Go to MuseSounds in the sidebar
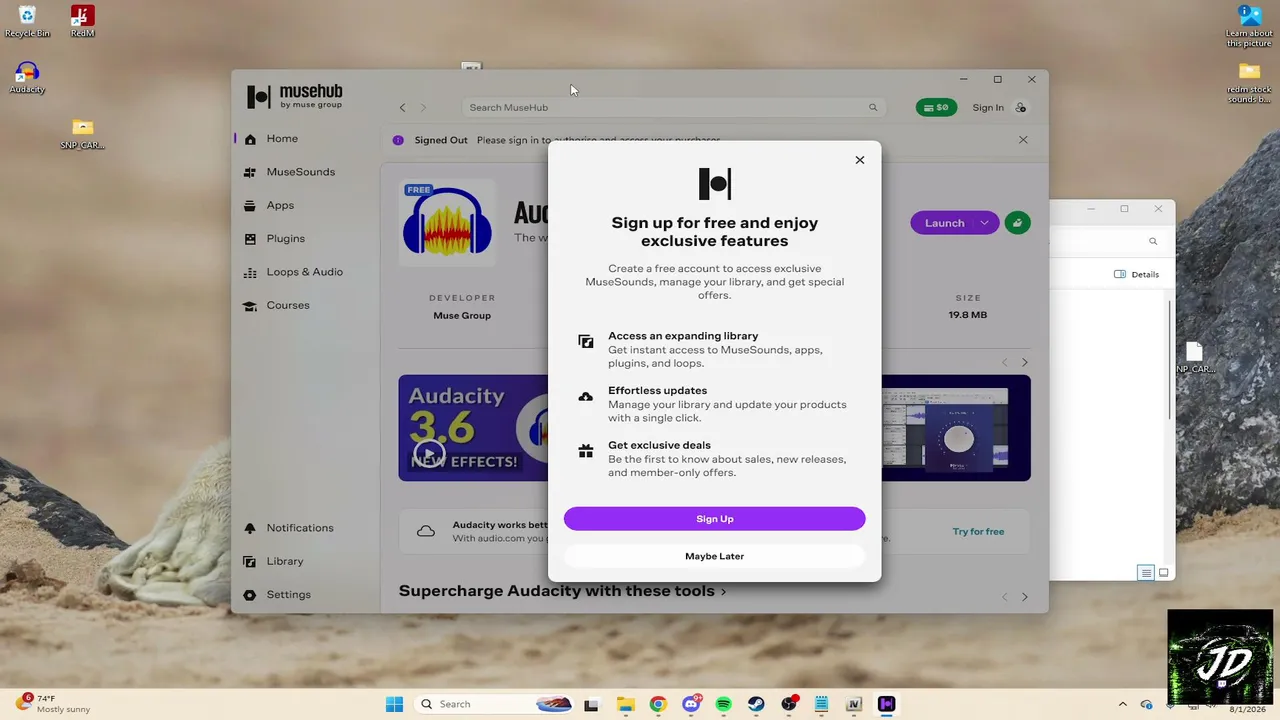The image size is (1280, 720). (300, 172)
